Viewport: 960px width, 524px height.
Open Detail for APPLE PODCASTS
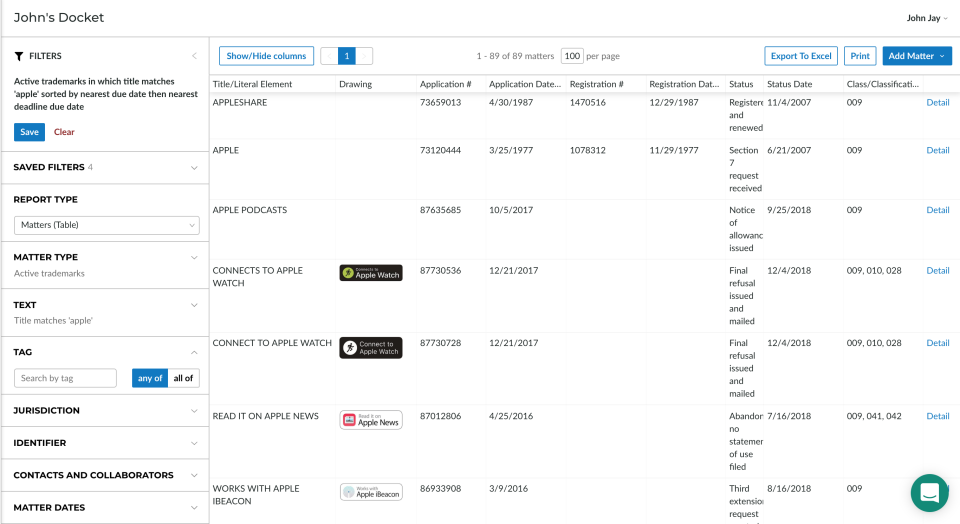[937, 210]
